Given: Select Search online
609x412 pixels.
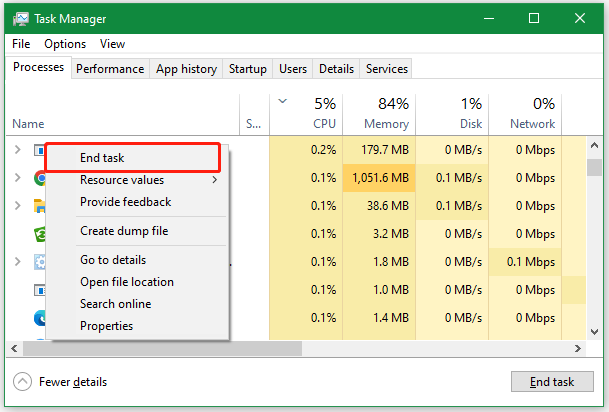Looking at the screenshot, I should click(x=137, y=304).
